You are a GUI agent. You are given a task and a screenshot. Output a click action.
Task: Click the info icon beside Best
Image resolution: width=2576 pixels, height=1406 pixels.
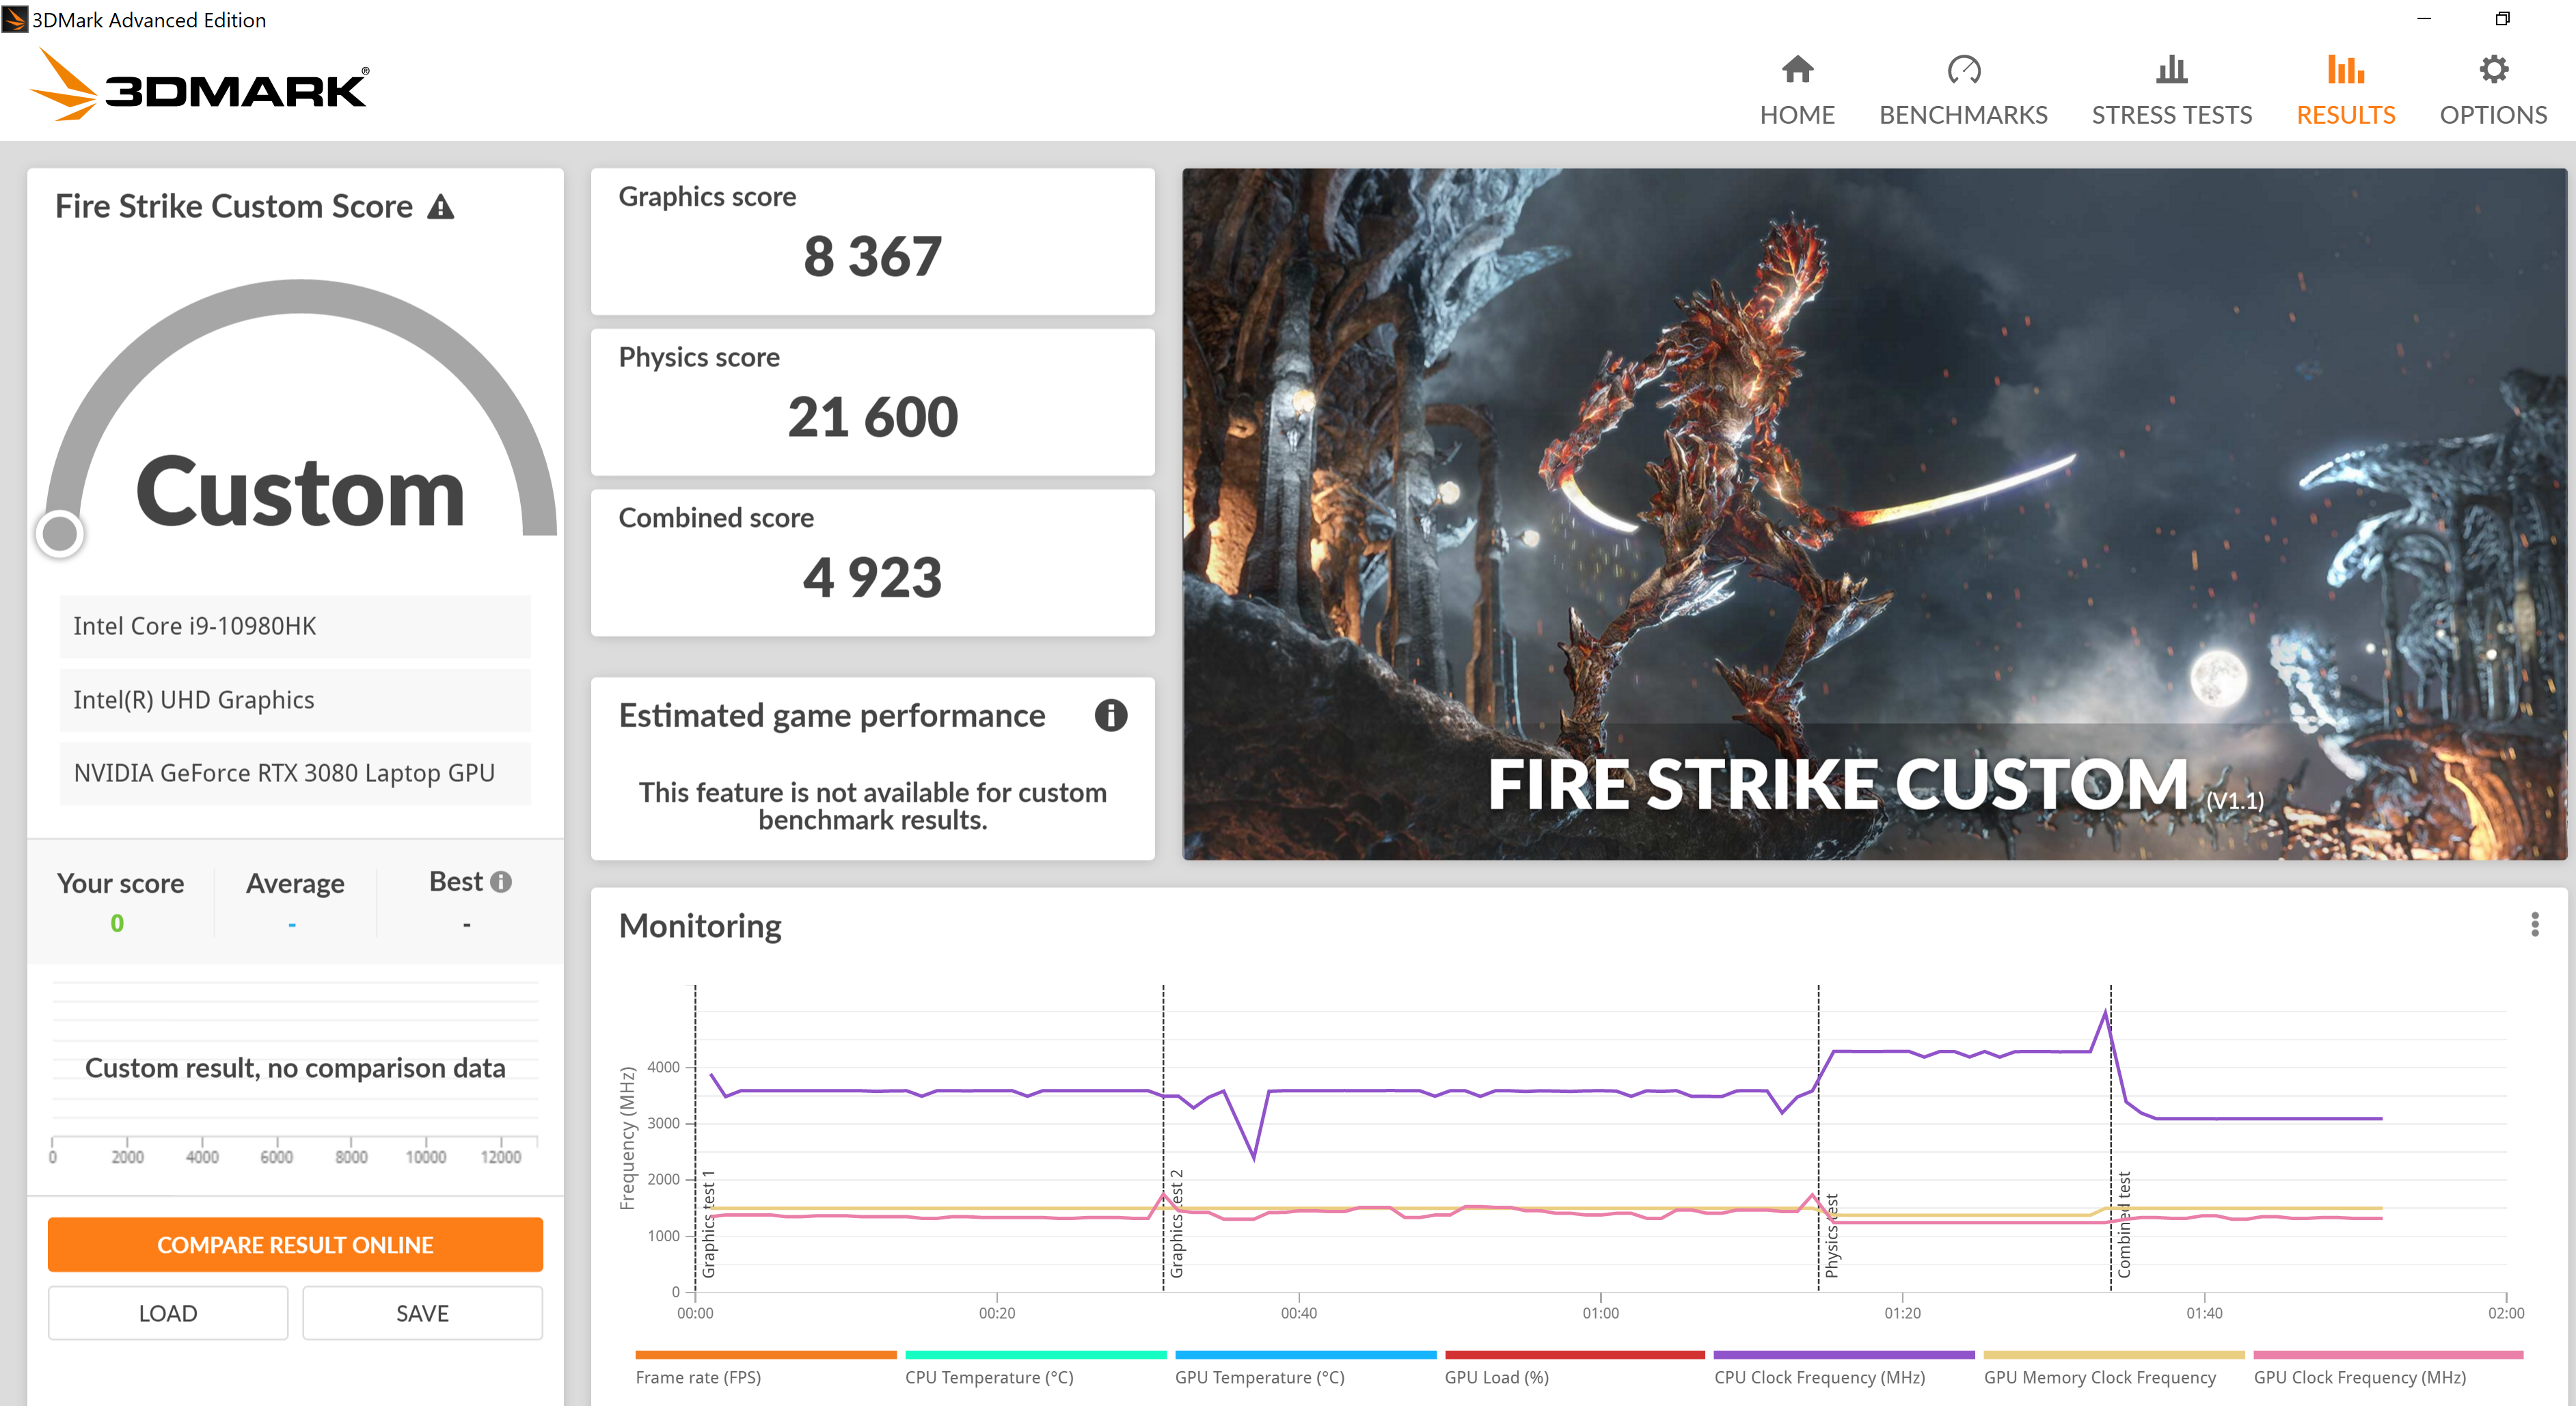pos(501,881)
